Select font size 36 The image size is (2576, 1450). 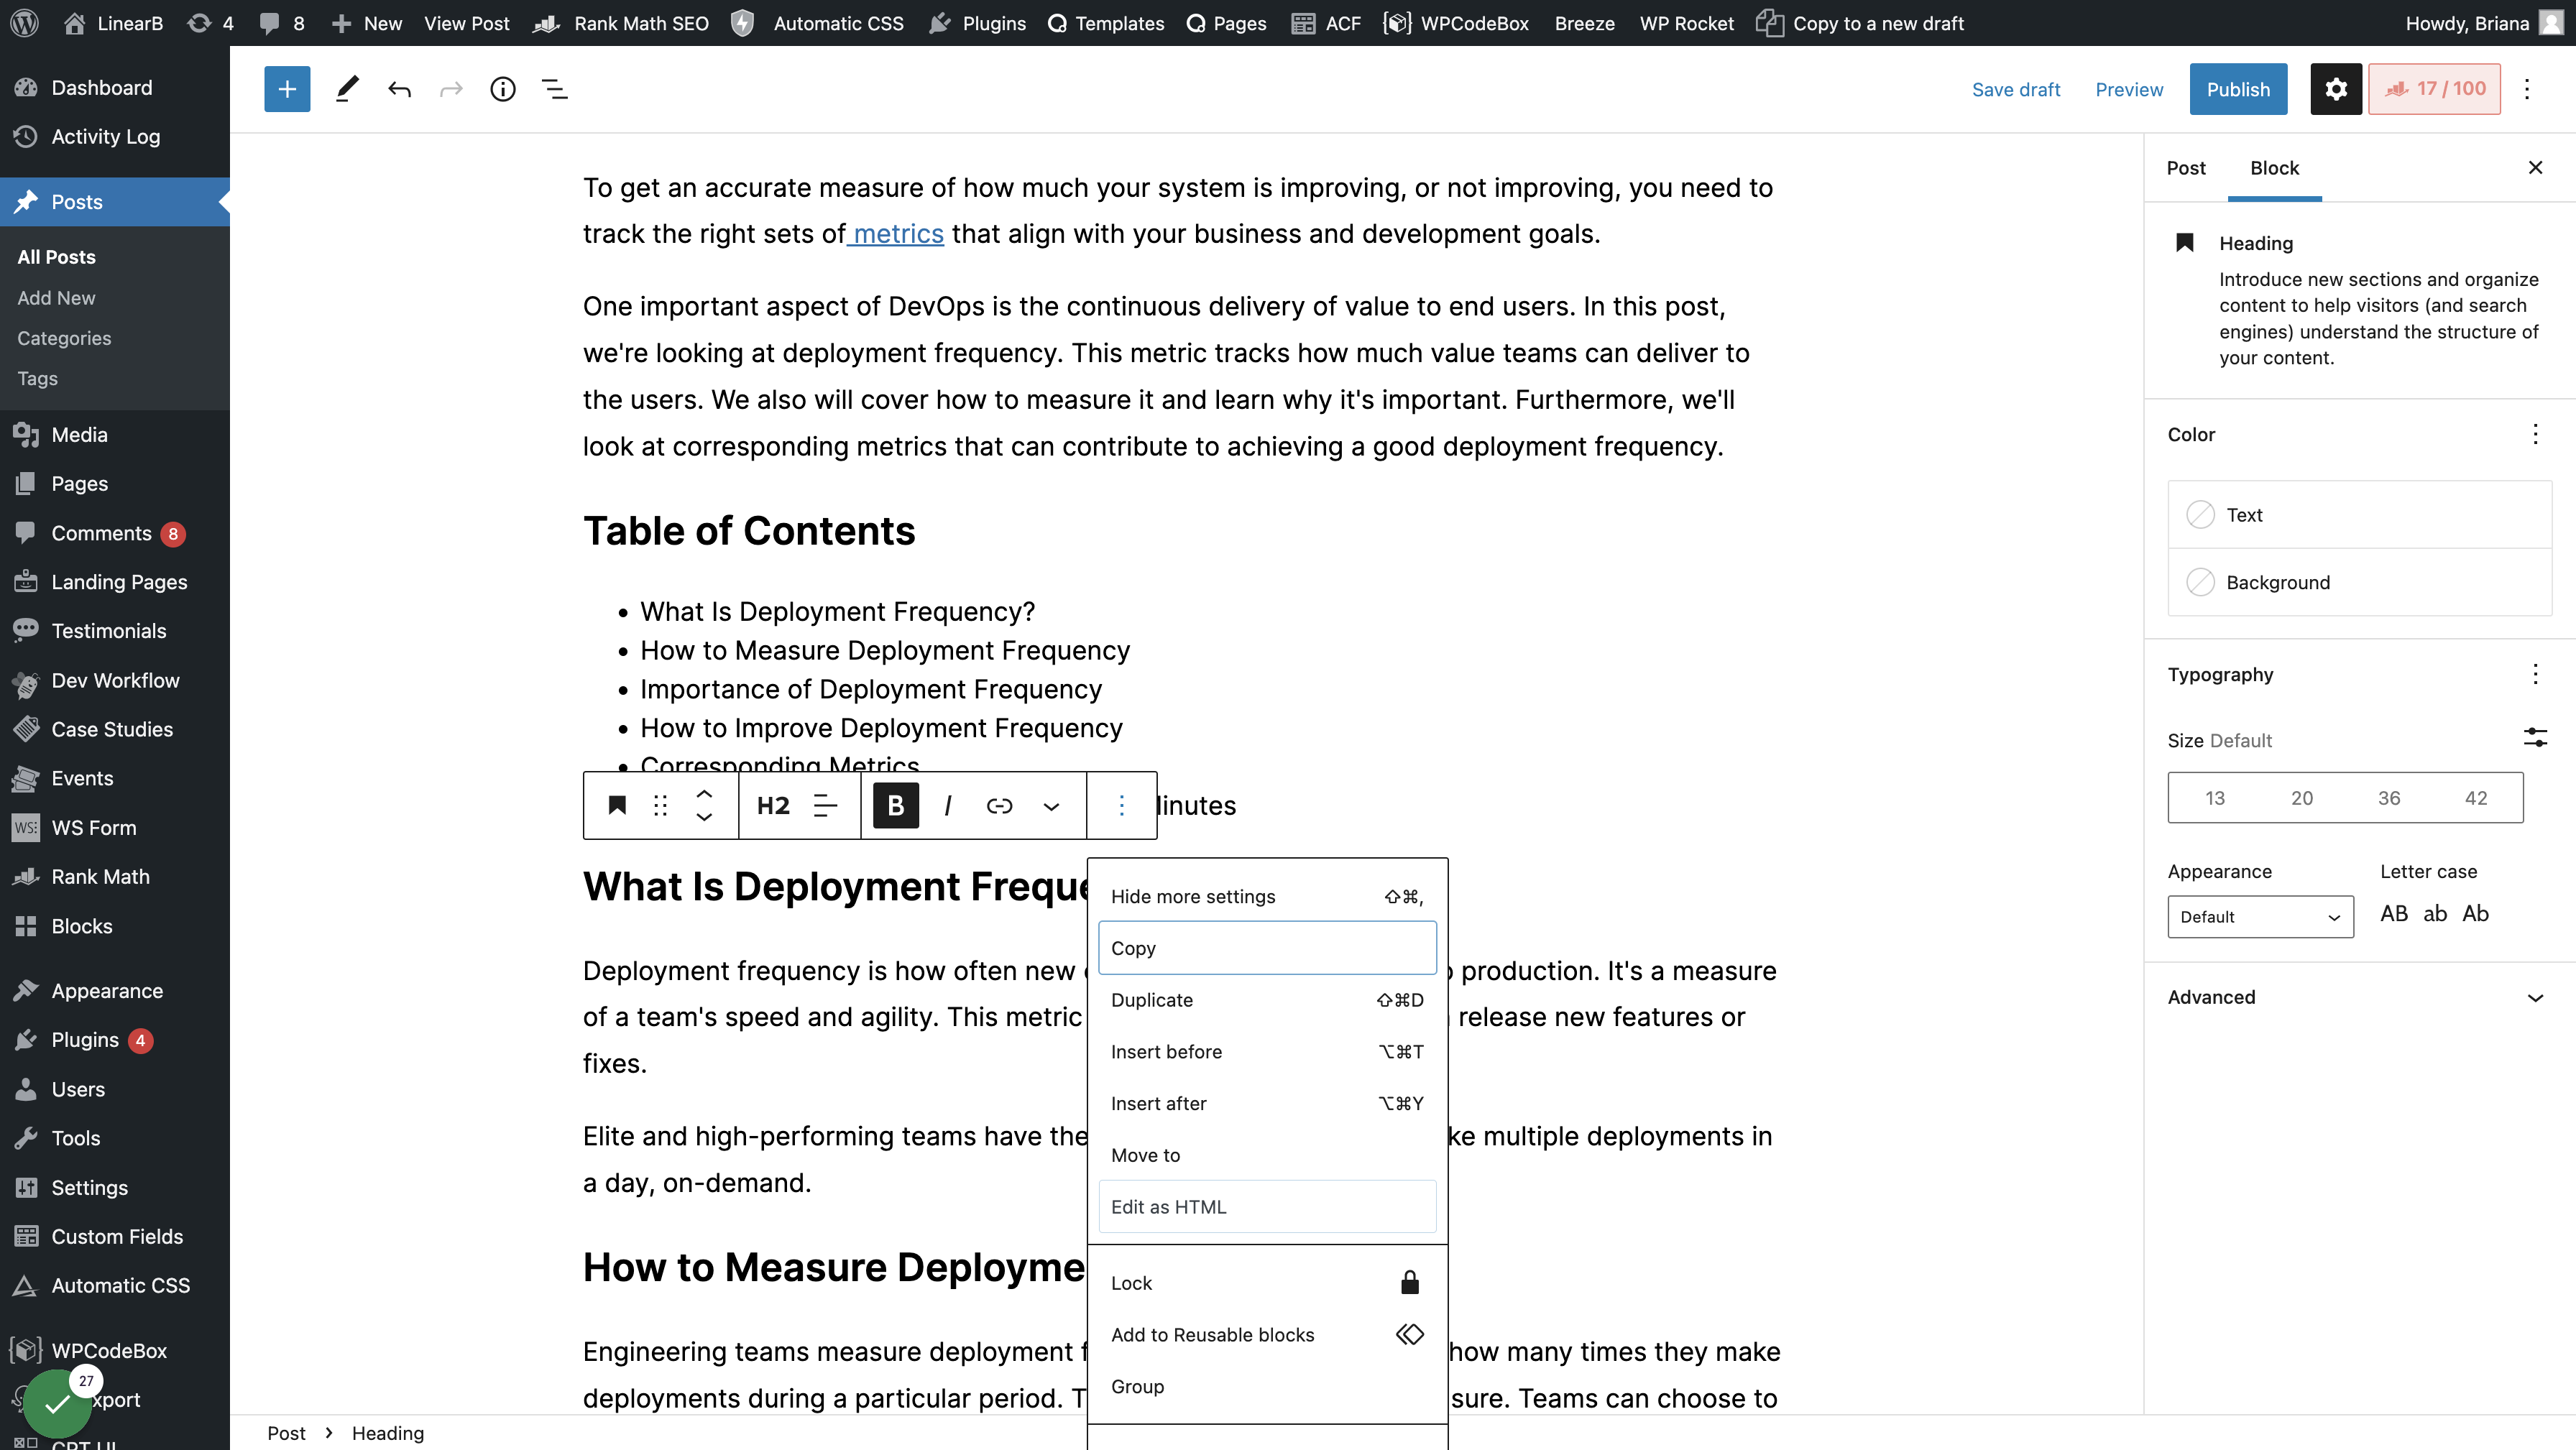point(2389,798)
